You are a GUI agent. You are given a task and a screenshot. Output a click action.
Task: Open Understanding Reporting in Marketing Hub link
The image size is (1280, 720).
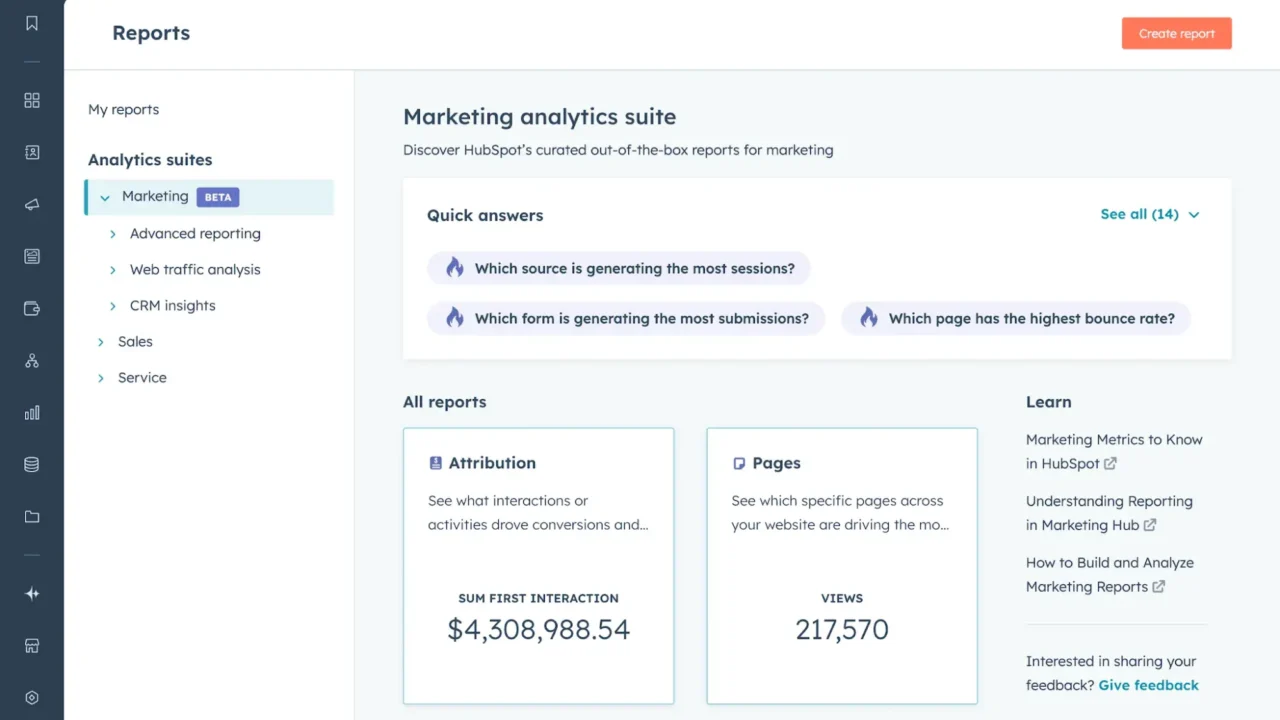click(x=1109, y=513)
